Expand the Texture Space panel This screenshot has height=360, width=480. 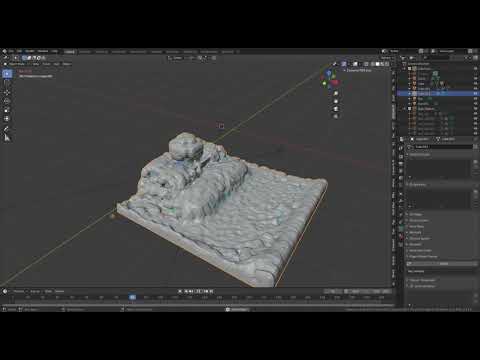(x=419, y=238)
